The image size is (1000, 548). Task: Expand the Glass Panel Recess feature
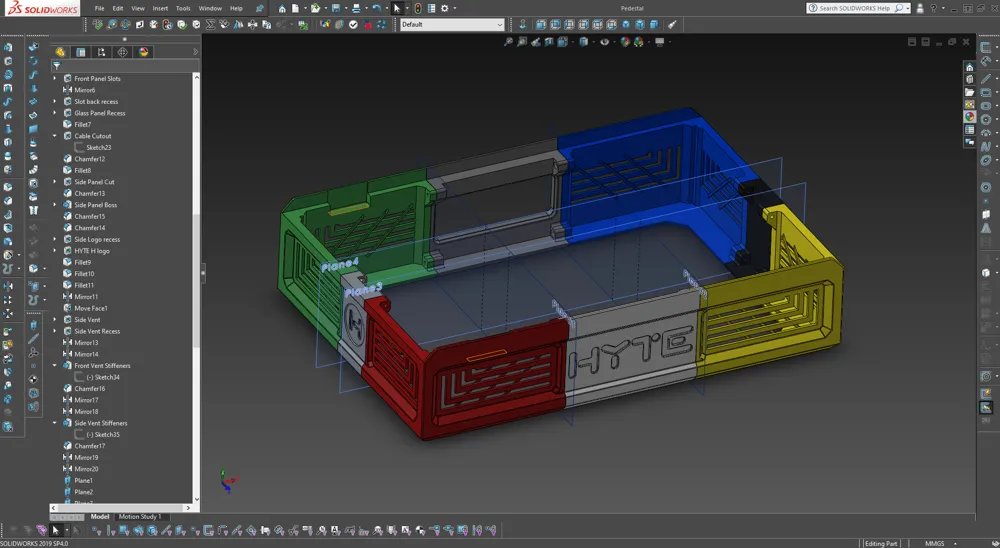pyautogui.click(x=54, y=113)
